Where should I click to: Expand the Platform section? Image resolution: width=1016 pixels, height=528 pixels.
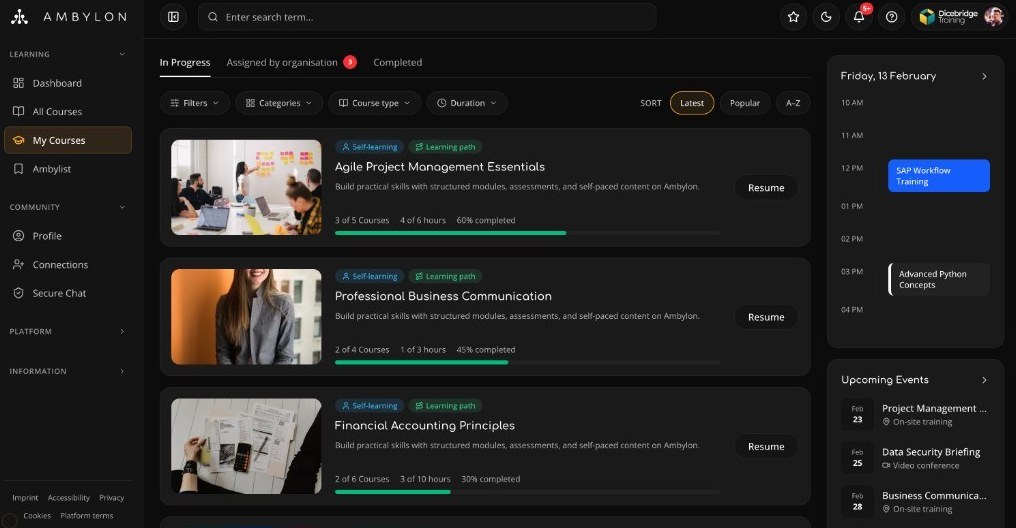pyautogui.click(x=122, y=331)
